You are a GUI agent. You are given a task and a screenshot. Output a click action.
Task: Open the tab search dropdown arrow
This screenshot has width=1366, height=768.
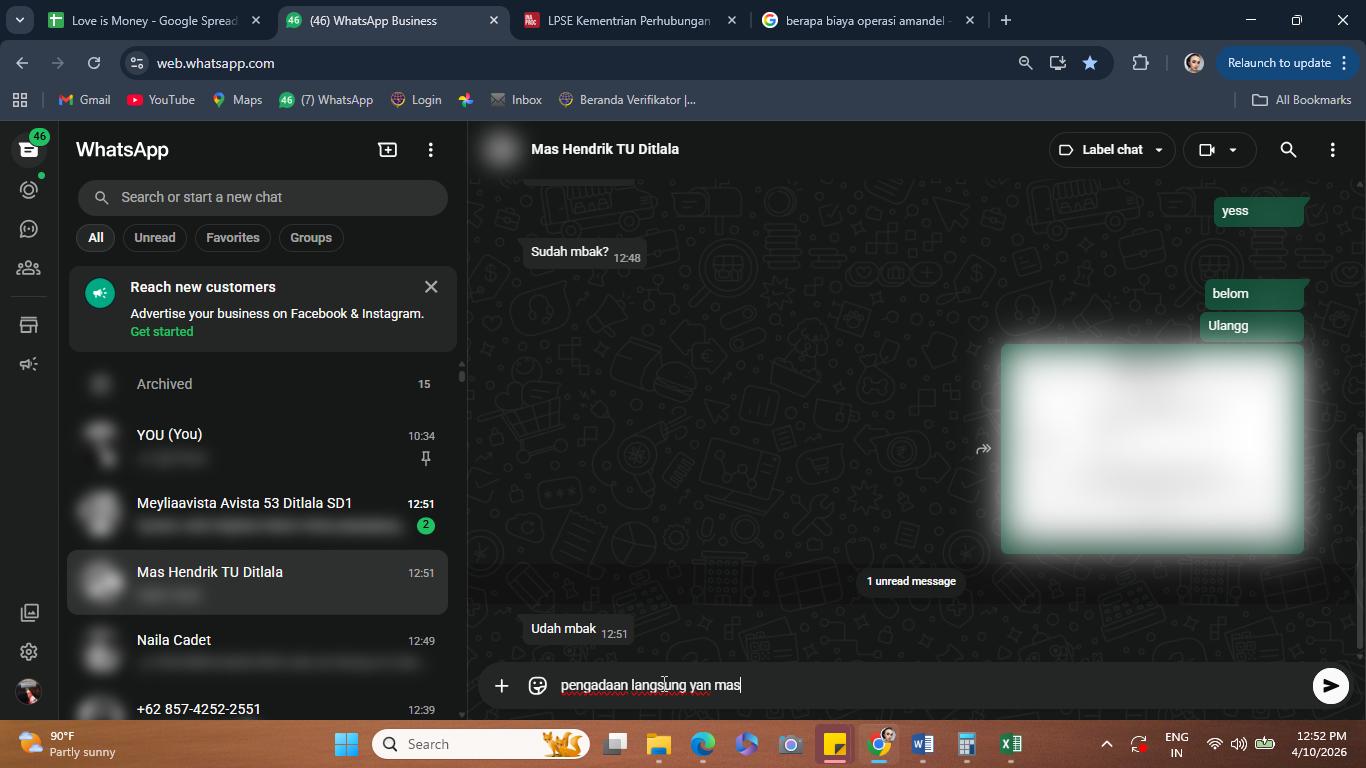click(x=19, y=20)
